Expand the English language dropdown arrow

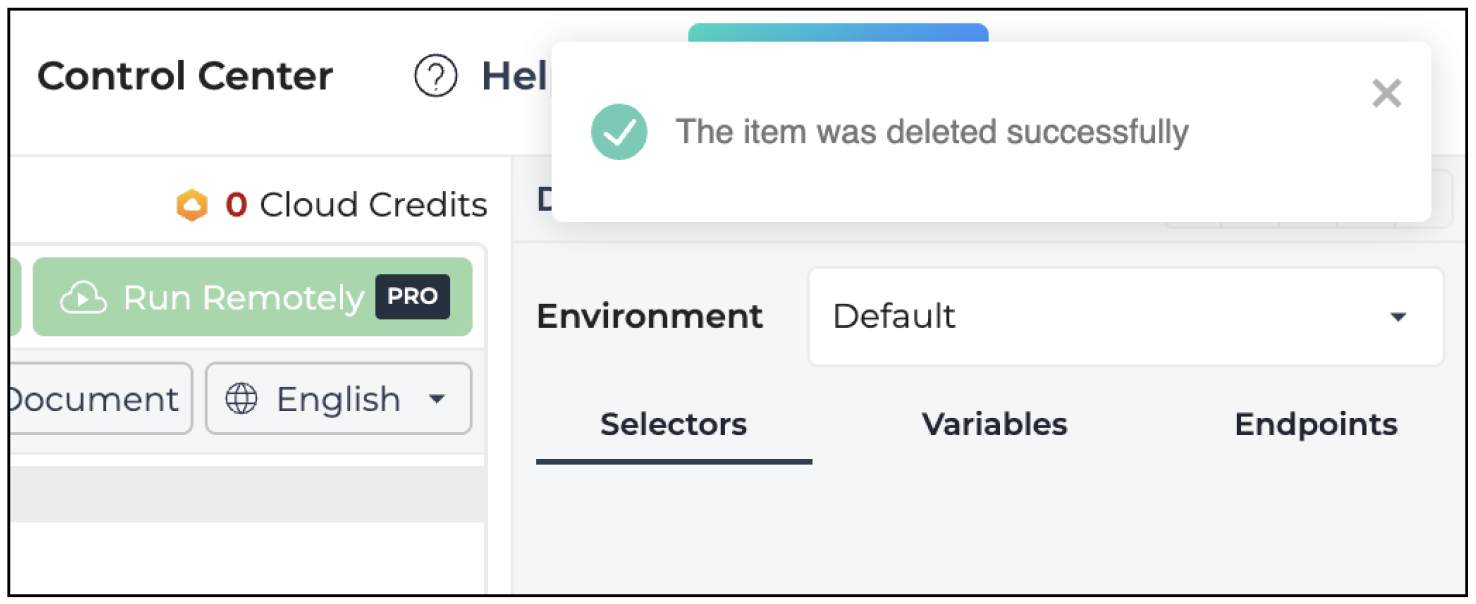[436, 399]
